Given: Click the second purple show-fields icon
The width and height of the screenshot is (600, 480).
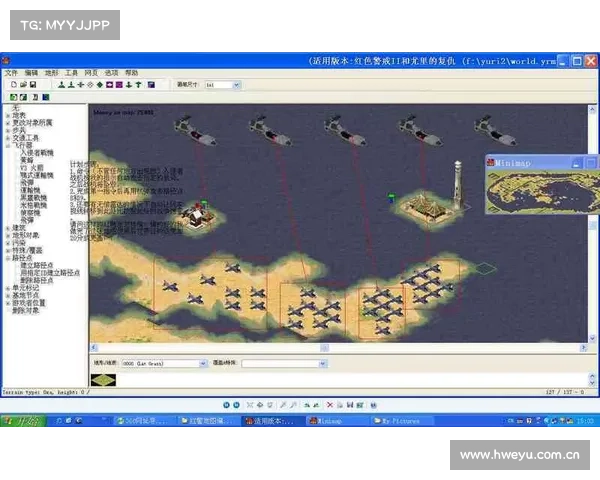Looking at the screenshot, I should pos(119,85).
